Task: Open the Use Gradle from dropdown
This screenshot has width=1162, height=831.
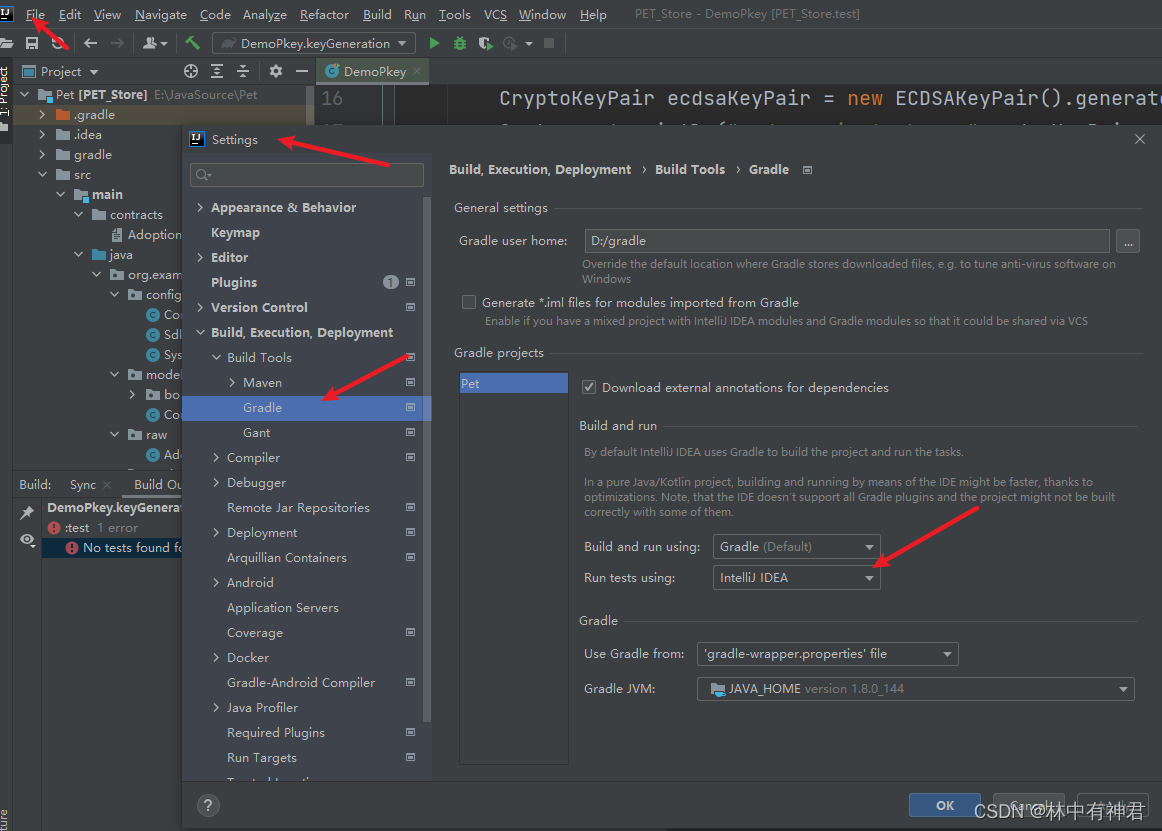Action: pos(828,654)
